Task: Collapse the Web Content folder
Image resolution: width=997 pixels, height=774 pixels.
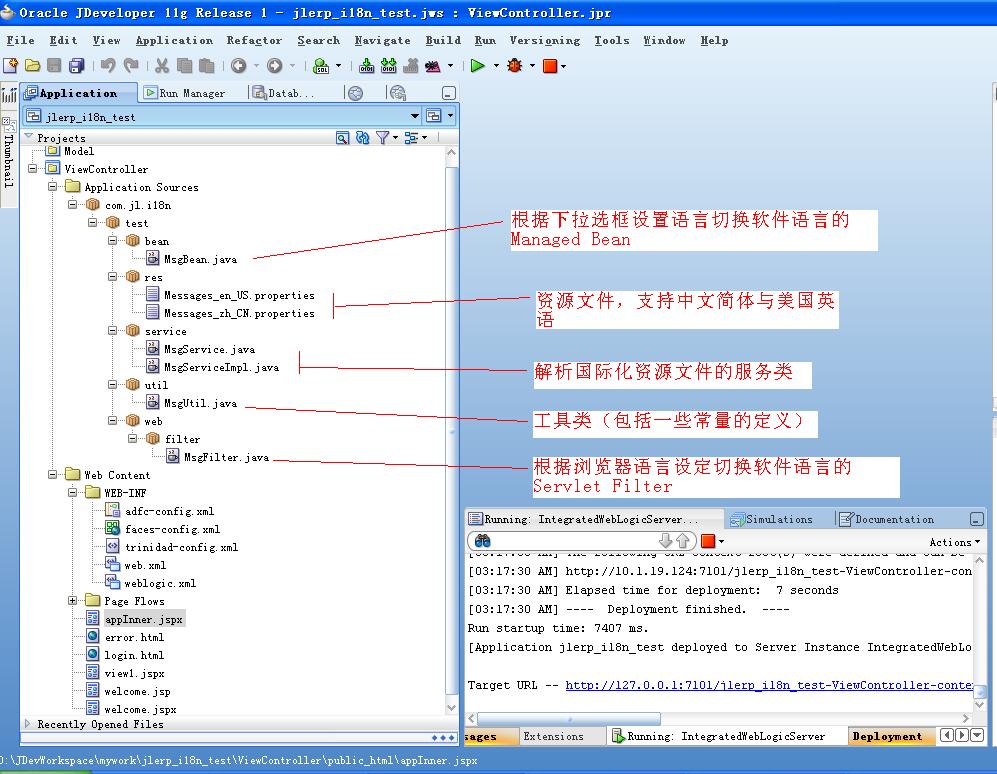Action: point(53,474)
